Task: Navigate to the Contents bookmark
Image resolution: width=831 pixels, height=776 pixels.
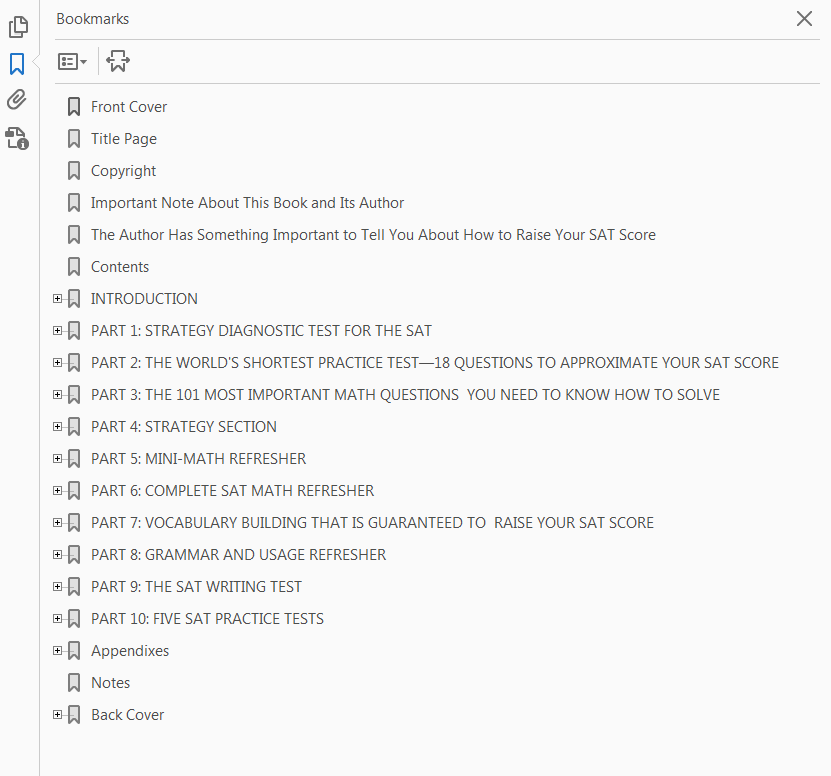Action: 120,267
